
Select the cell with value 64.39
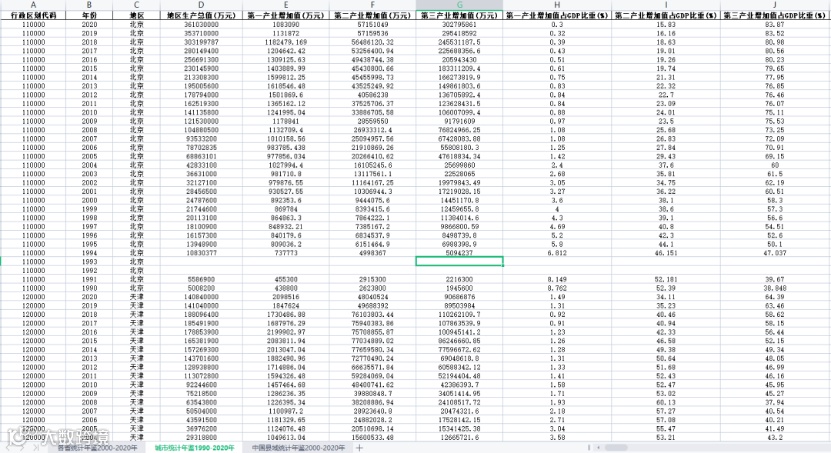775,297
